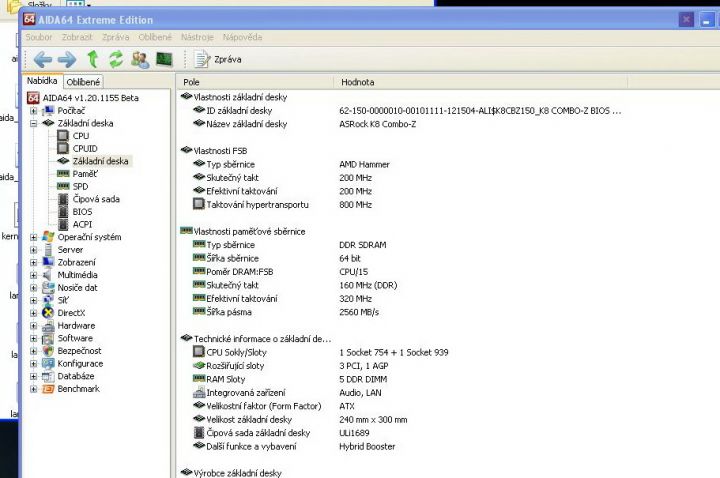The width and height of the screenshot is (720, 478).
Task: Select Čipová sada in the tree
Action: click(96, 199)
